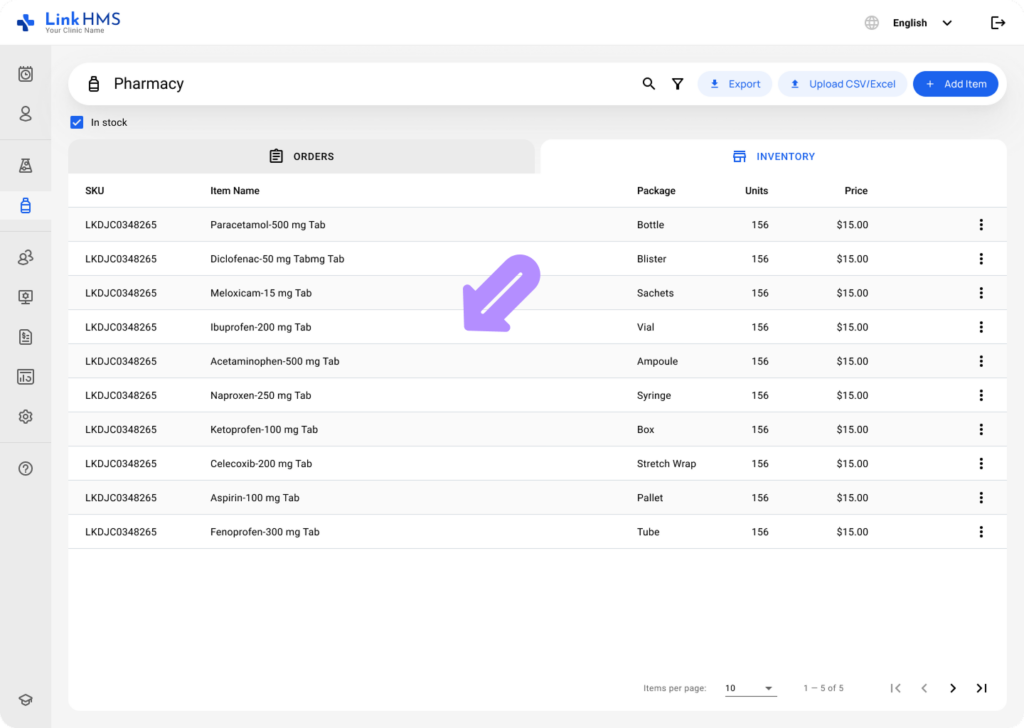Open the help question mark icon
Viewport: 1024px width, 728px height.
tap(25, 468)
